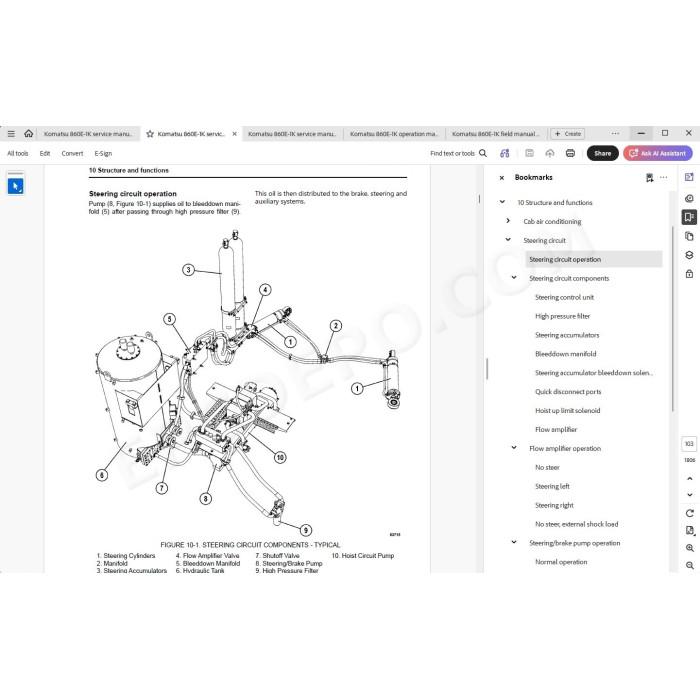The height and width of the screenshot is (700, 700).
Task: Open Ask AI Assistant
Action: tap(658, 153)
